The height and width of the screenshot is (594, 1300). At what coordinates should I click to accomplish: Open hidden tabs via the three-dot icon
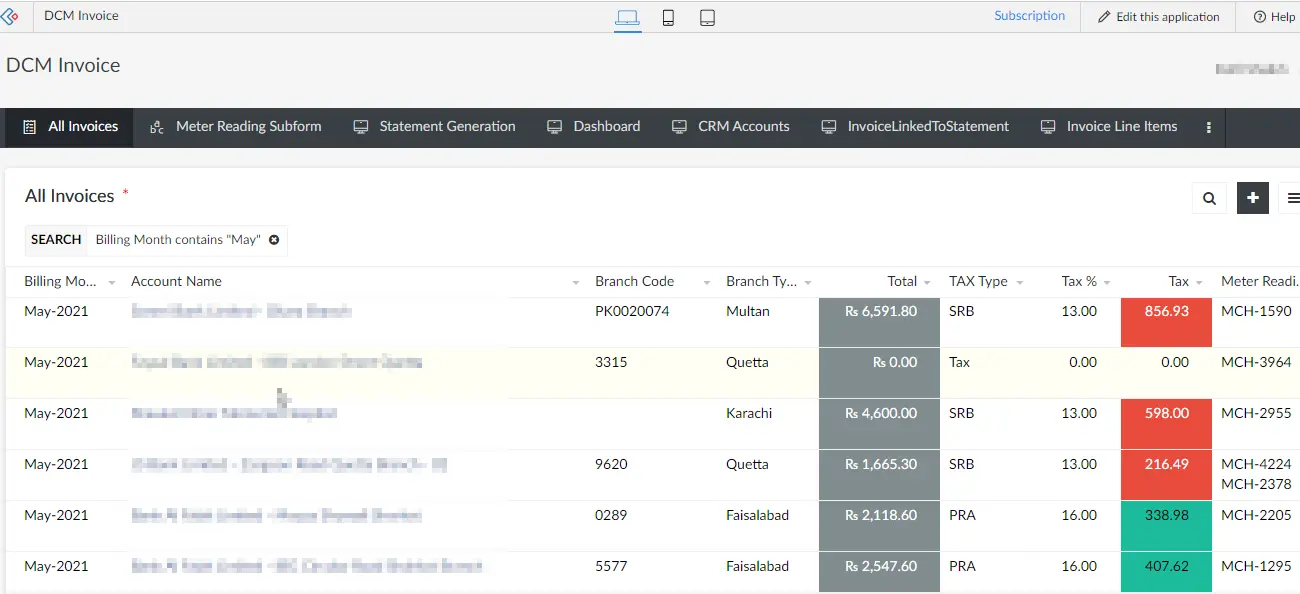(1208, 127)
